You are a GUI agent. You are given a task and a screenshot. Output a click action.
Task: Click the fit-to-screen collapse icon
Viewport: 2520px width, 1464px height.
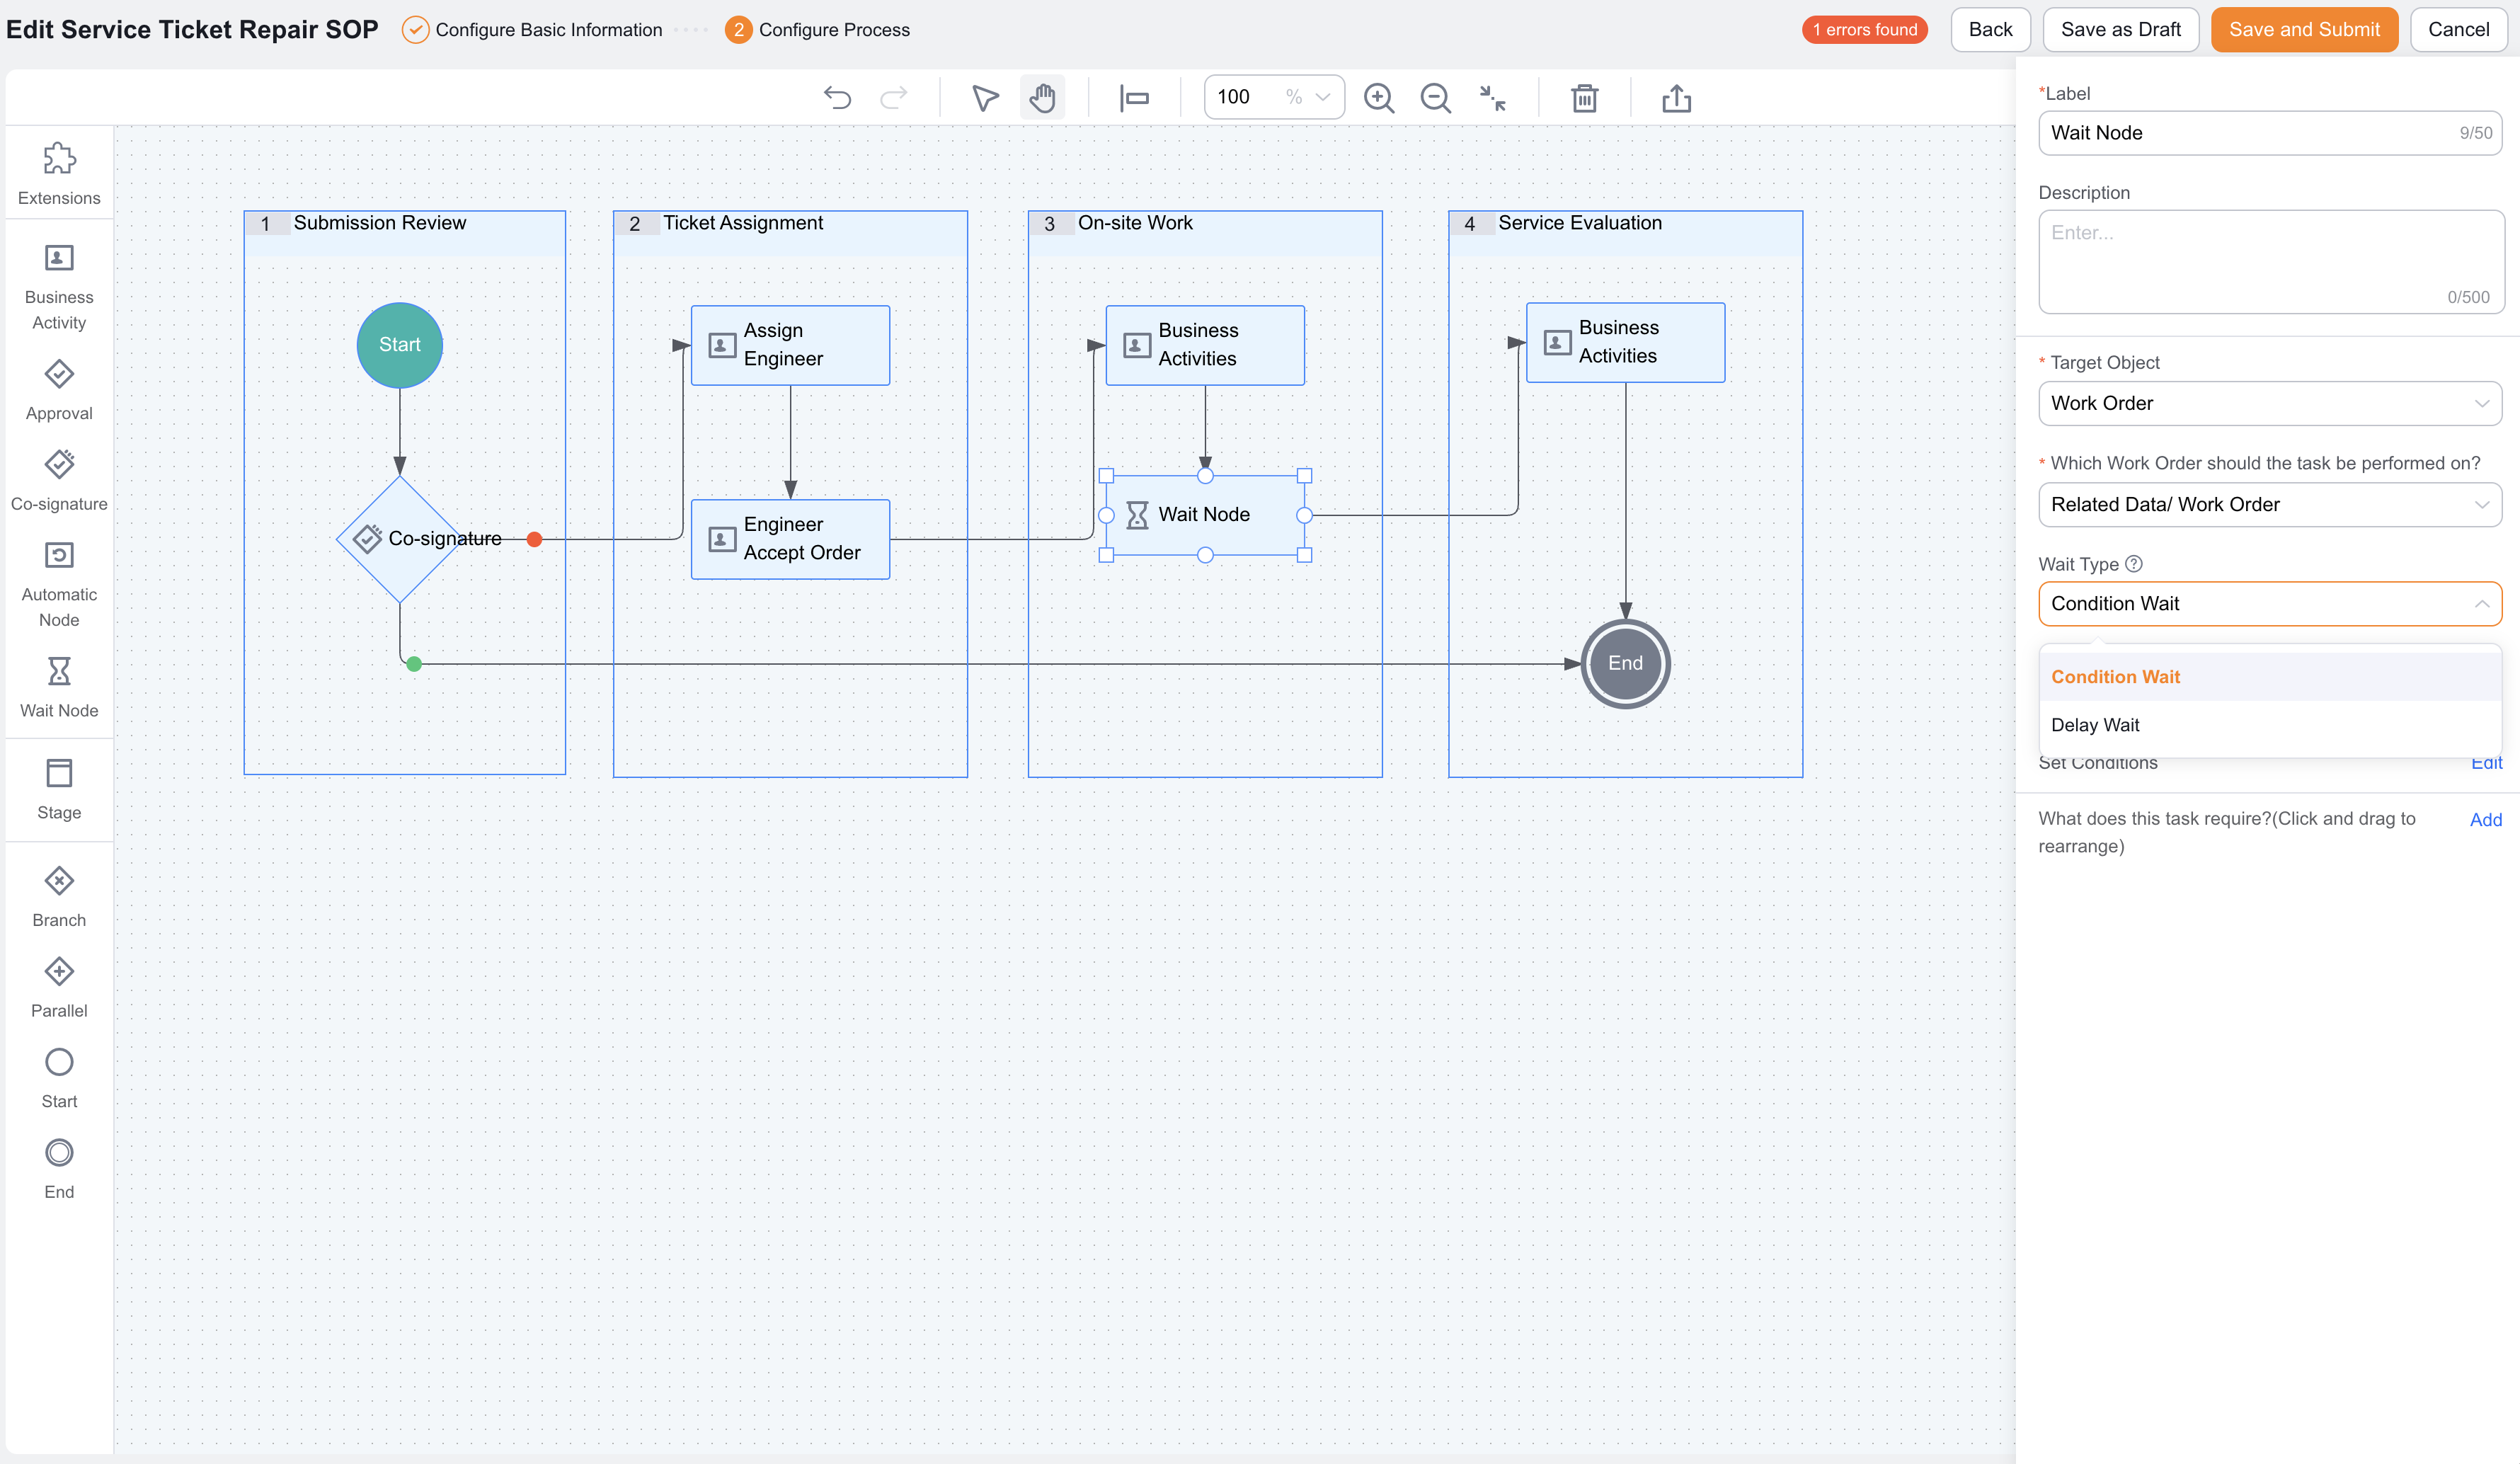1492,97
